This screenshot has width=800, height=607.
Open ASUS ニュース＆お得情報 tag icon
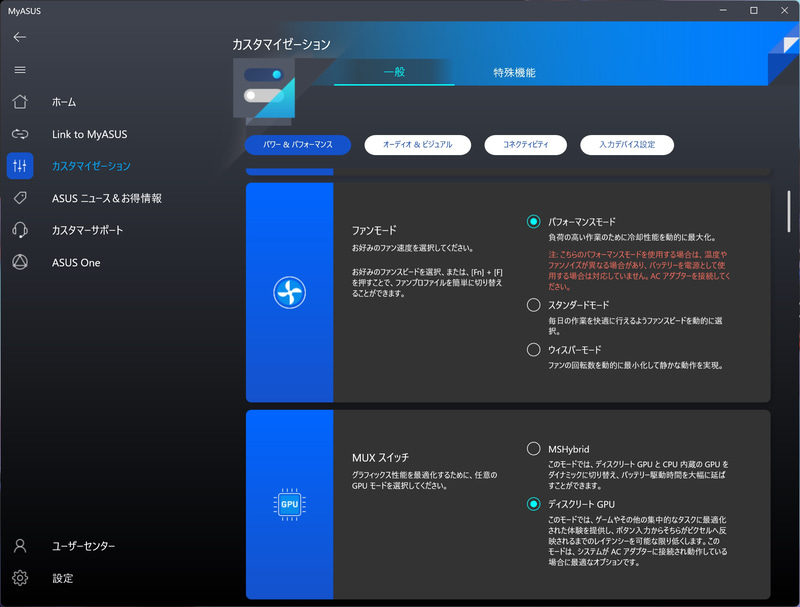tap(20, 198)
